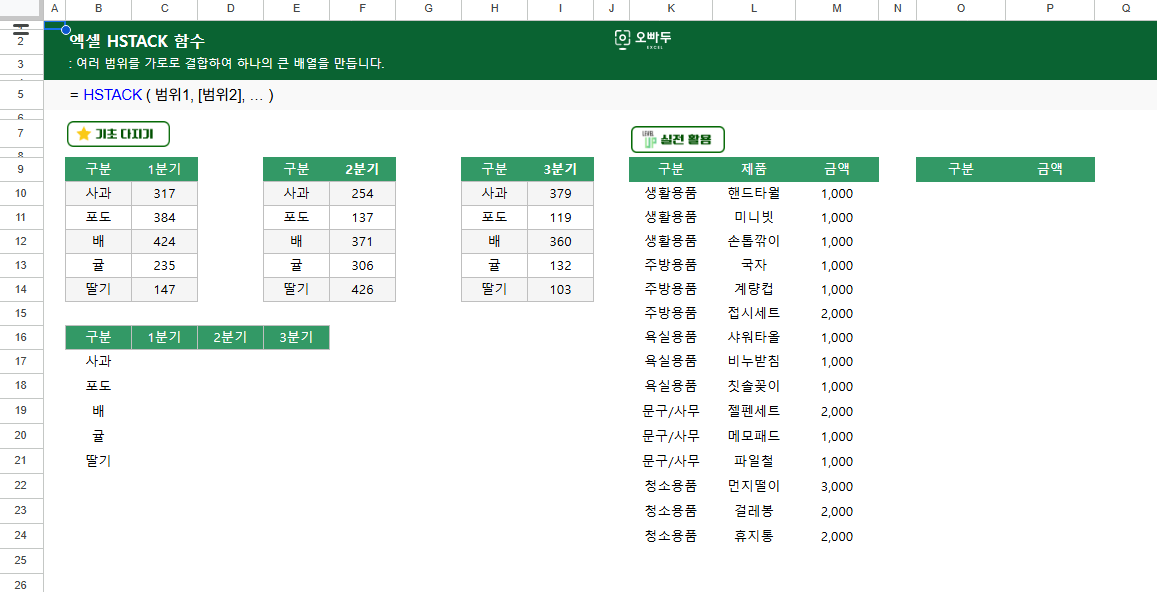This screenshot has height=592, width=1157.
Task: Click the star 기초 다지기 badge
Action: 119,134
